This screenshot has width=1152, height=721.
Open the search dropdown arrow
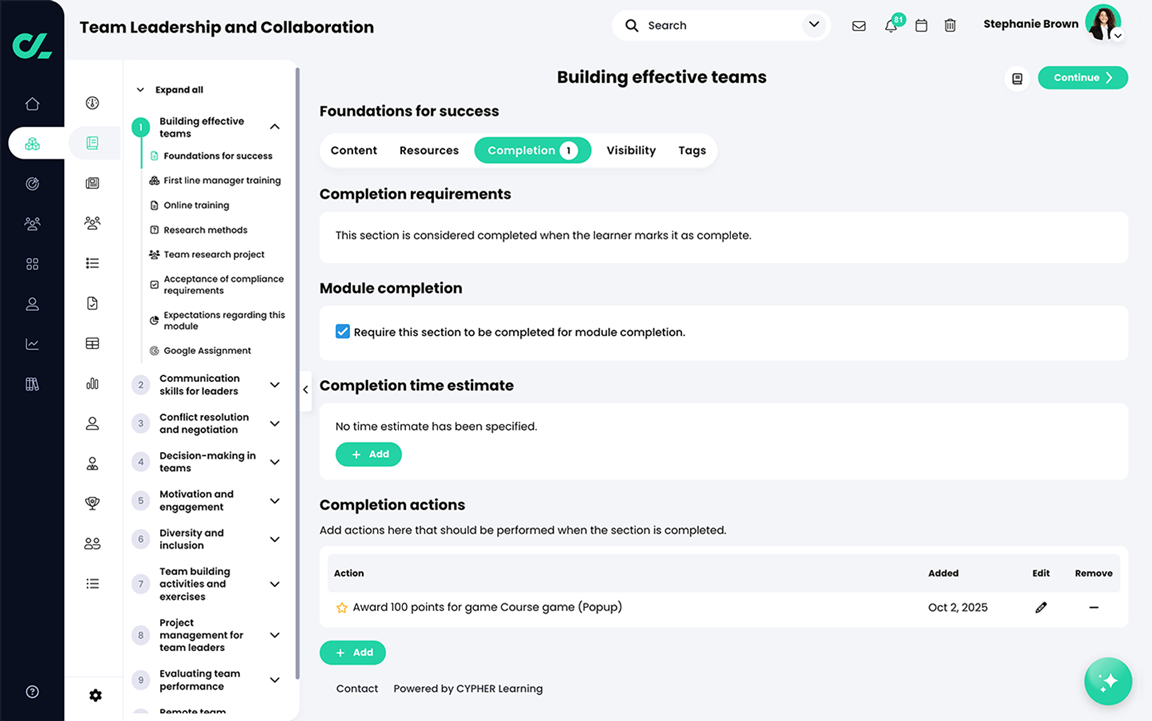point(813,24)
